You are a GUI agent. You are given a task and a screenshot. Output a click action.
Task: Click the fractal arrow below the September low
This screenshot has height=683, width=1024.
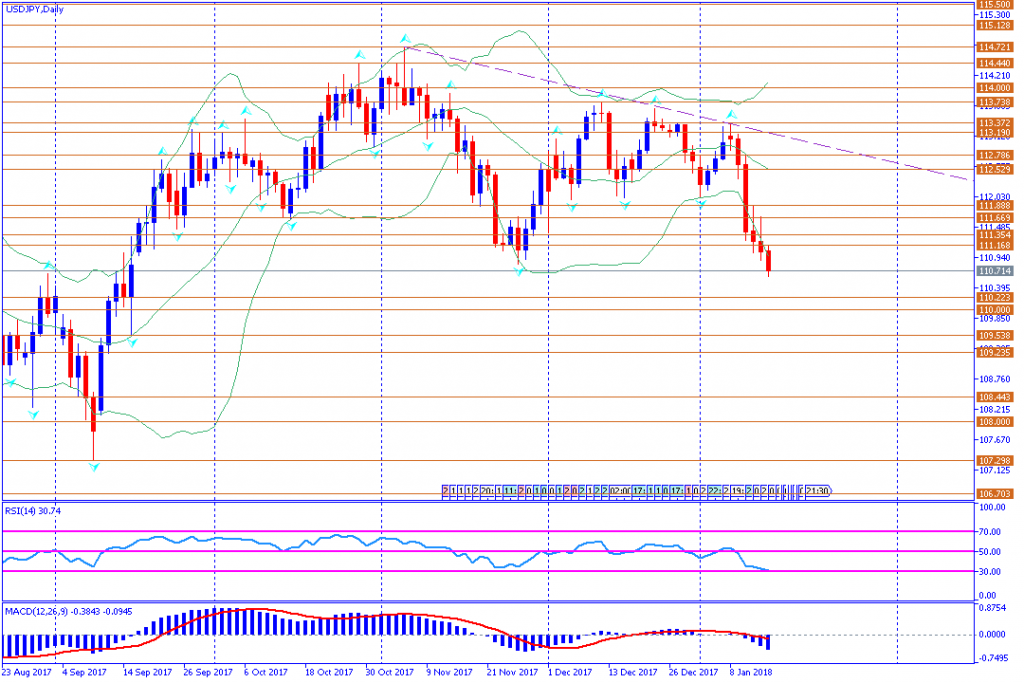pos(94,467)
